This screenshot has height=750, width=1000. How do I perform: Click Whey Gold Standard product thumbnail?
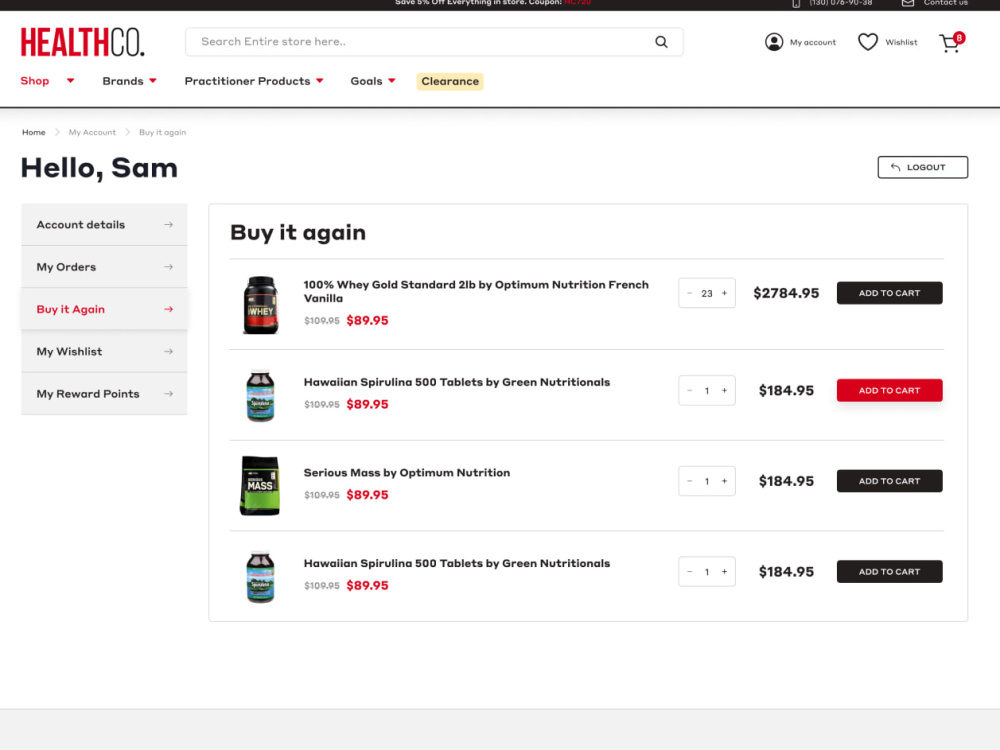pyautogui.click(x=261, y=305)
